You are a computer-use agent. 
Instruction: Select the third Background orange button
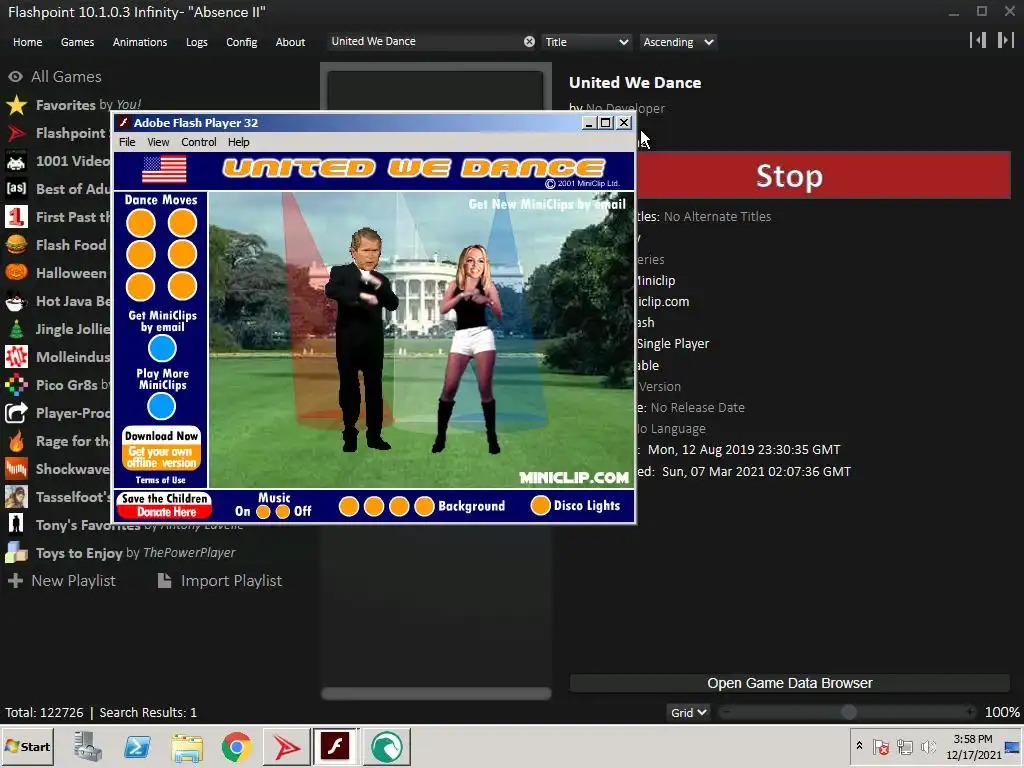click(399, 506)
